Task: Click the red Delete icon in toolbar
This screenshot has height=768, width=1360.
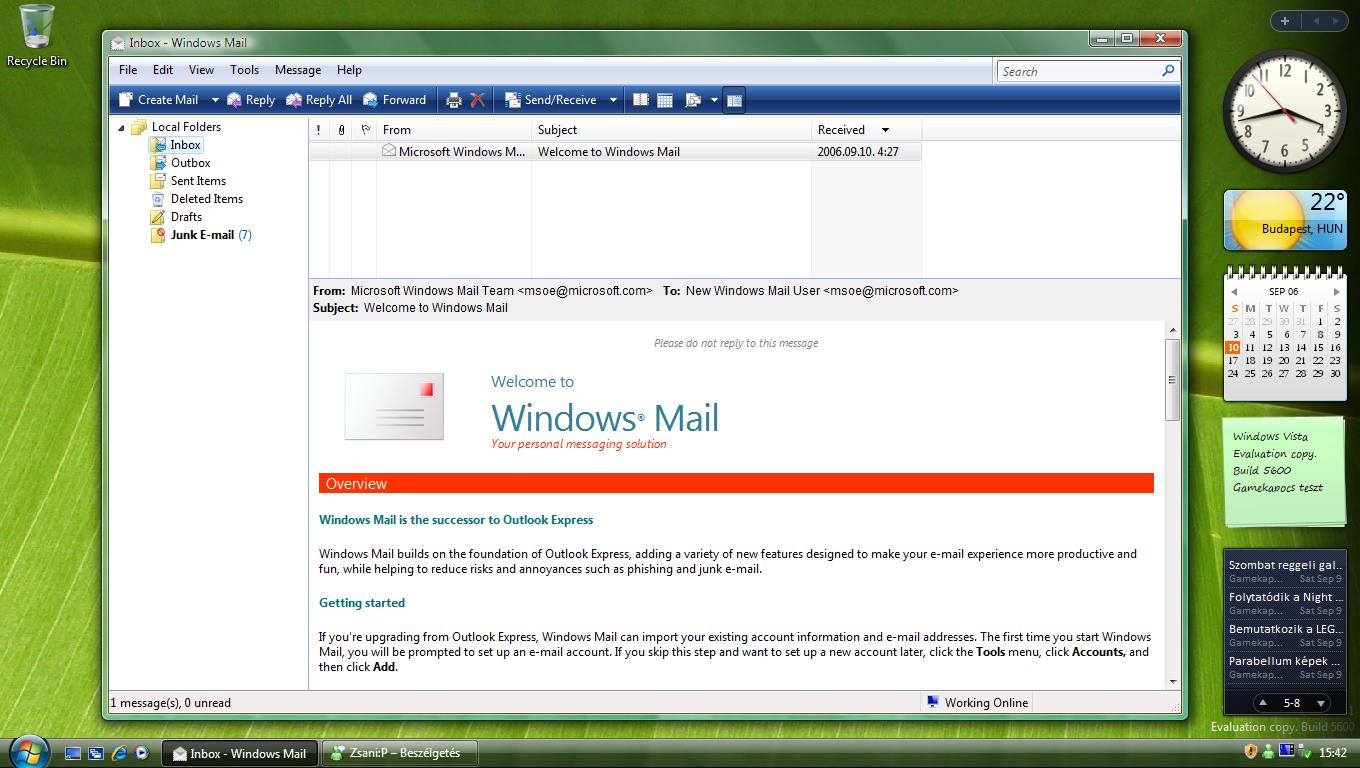Action: (478, 100)
